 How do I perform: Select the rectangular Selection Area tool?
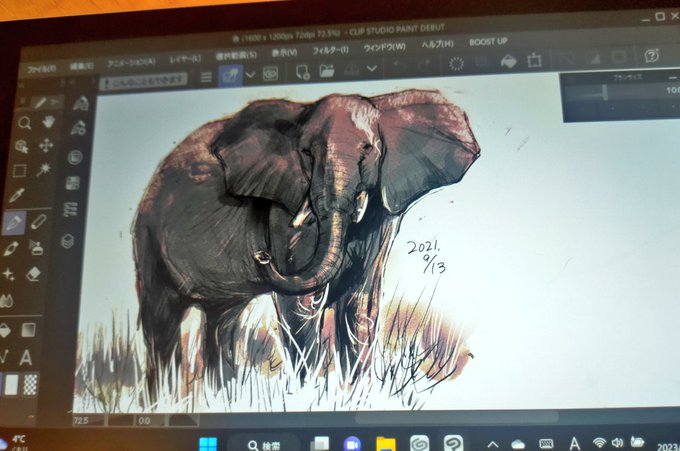tap(20, 171)
